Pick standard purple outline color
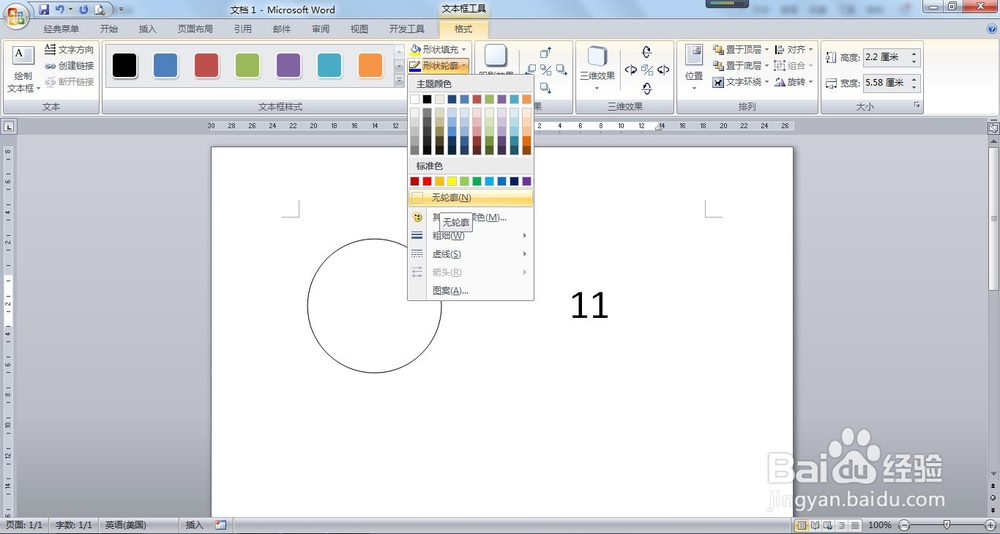1000x534 pixels. tap(527, 181)
